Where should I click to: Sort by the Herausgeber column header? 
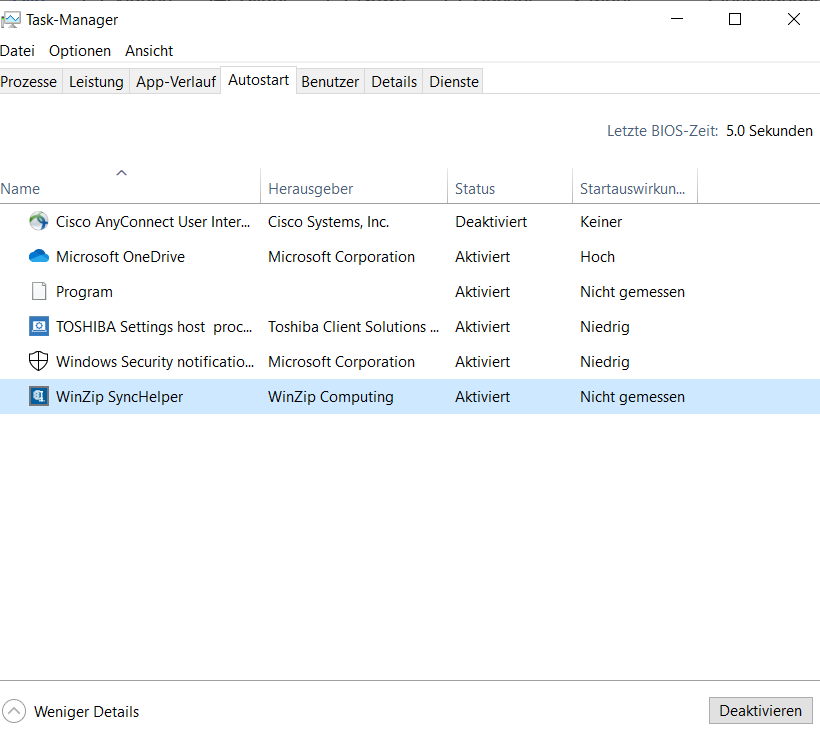click(x=354, y=188)
